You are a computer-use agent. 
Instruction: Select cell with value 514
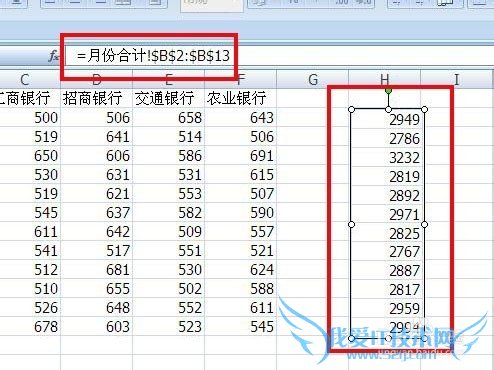point(169,136)
